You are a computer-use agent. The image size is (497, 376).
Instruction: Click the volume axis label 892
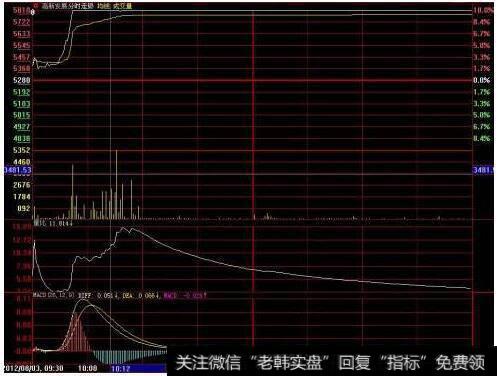(24, 208)
